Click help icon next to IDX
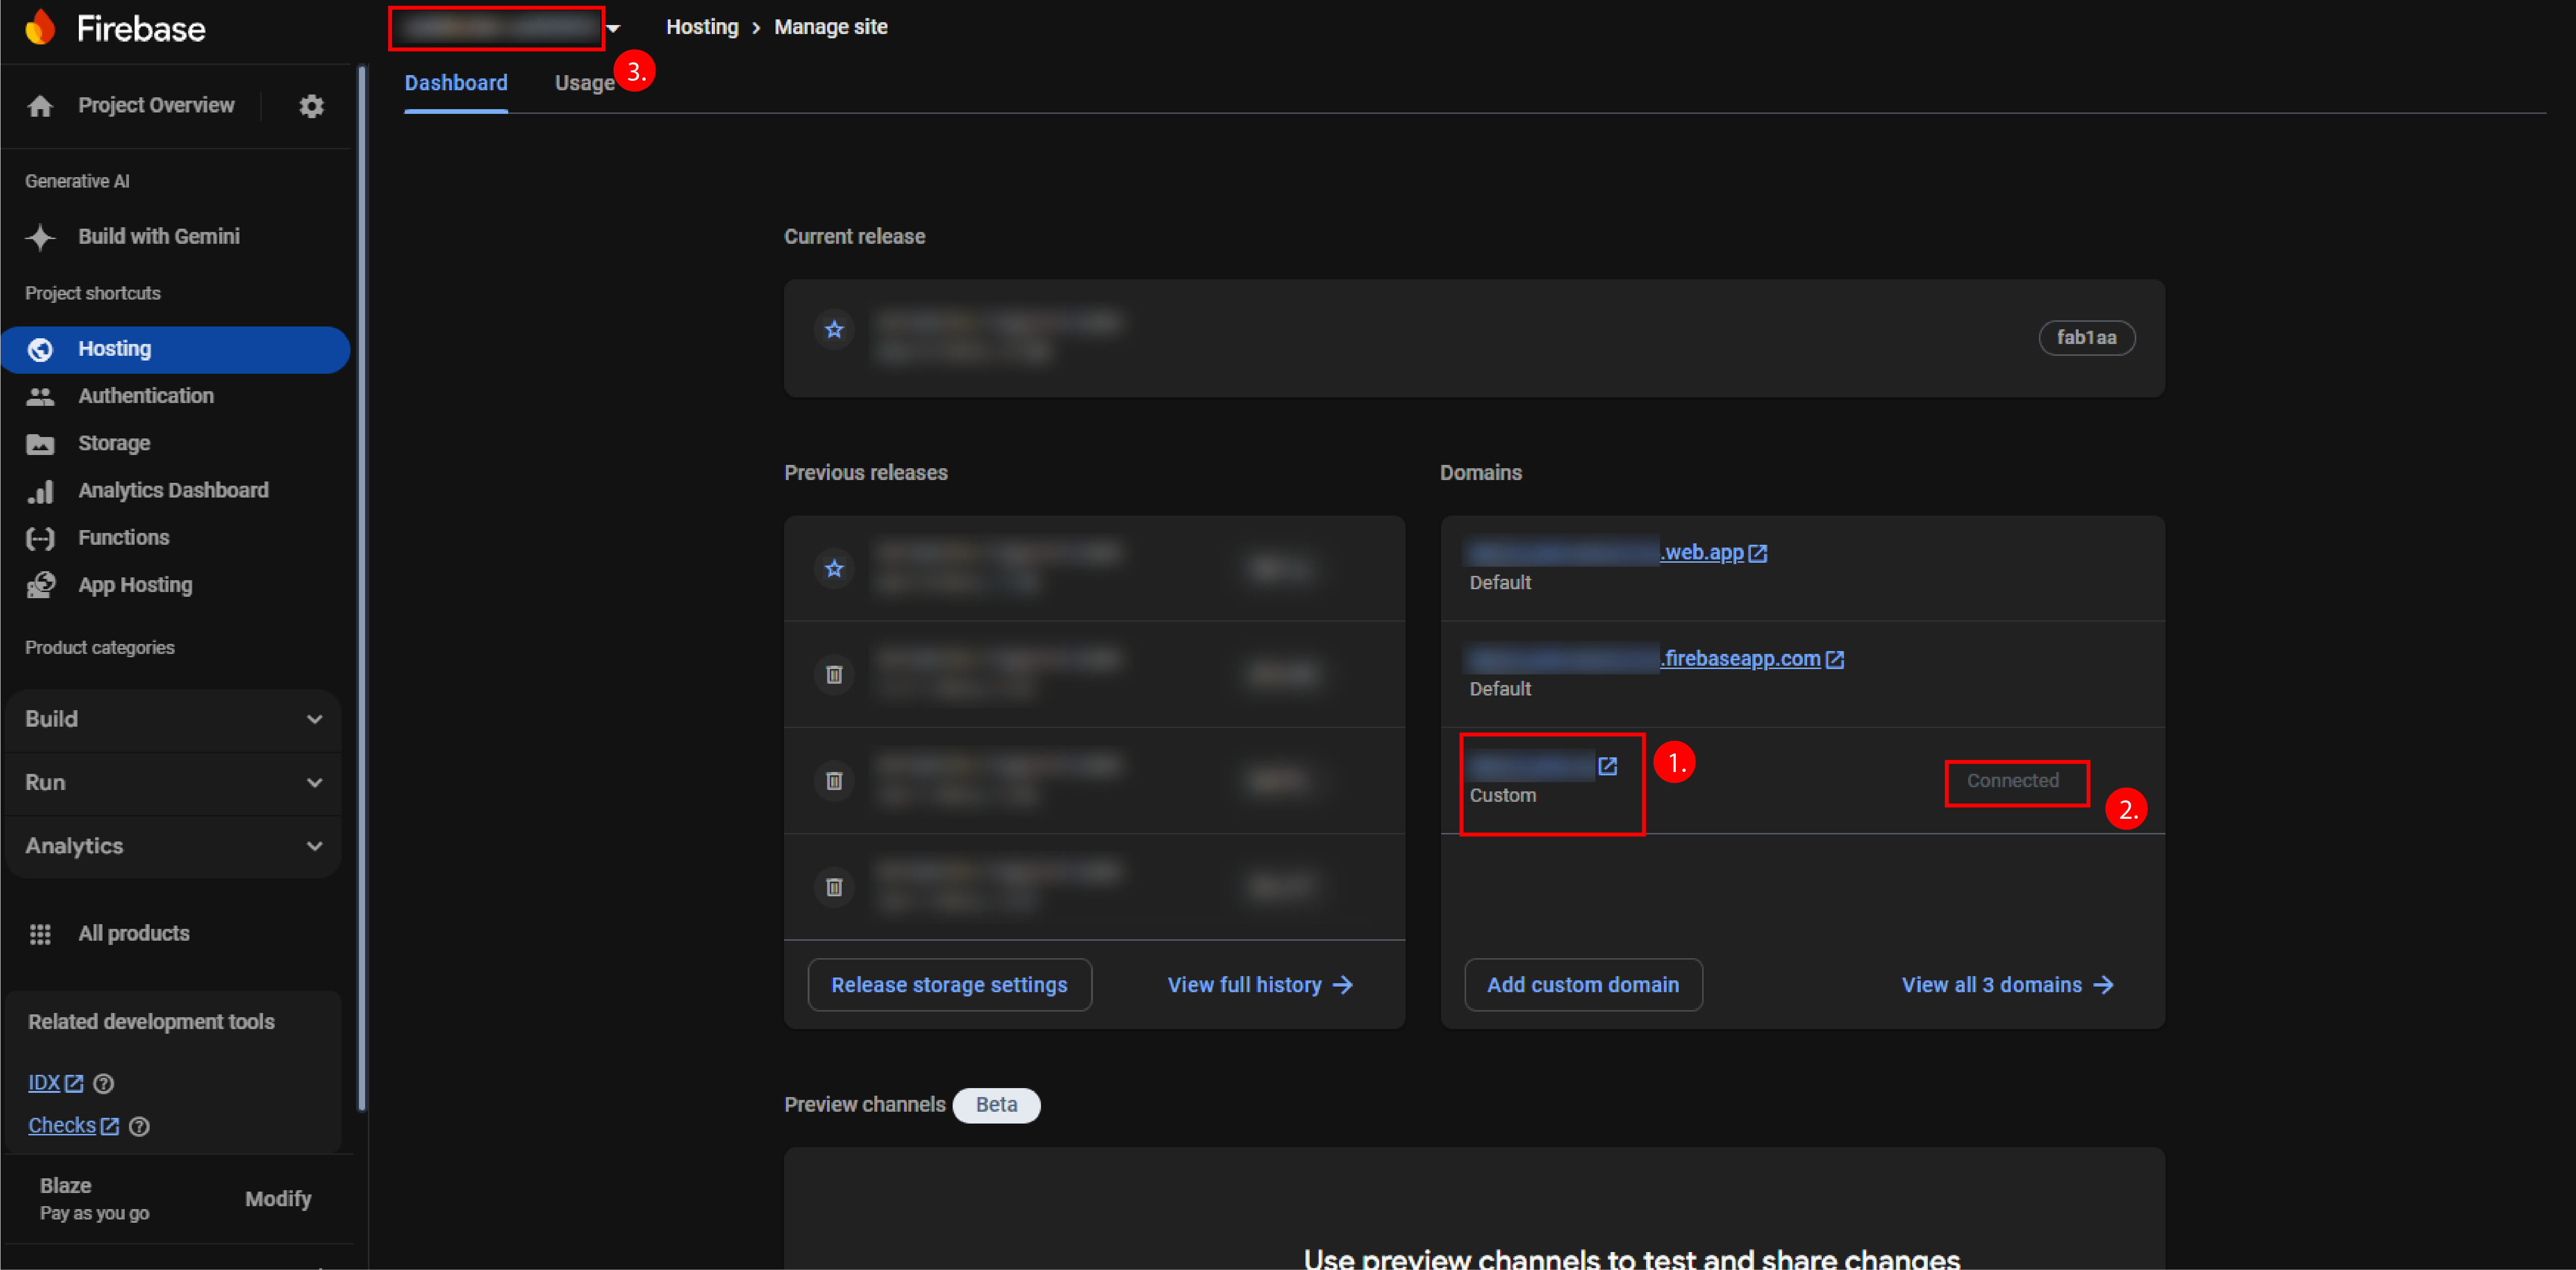This screenshot has width=2576, height=1270. pos(103,1083)
